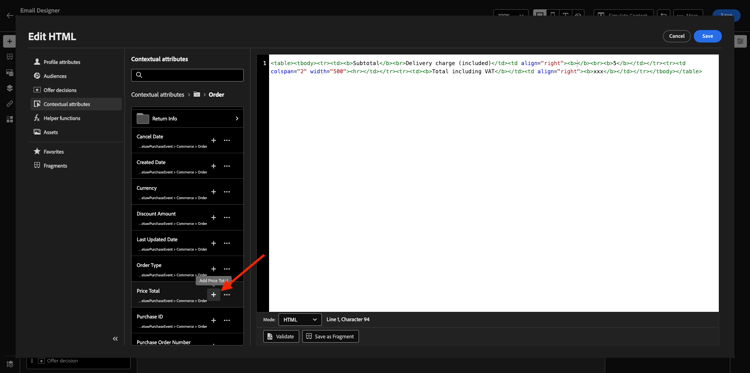
Task: Click inside the HTML code editor
Action: point(494,183)
